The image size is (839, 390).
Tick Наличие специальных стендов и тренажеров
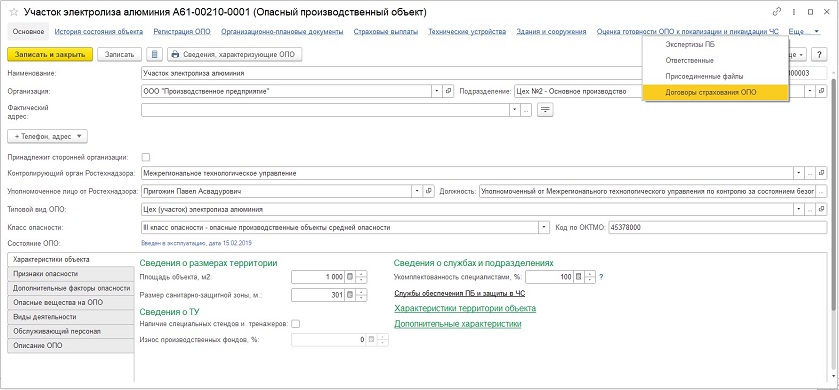[x=295, y=324]
